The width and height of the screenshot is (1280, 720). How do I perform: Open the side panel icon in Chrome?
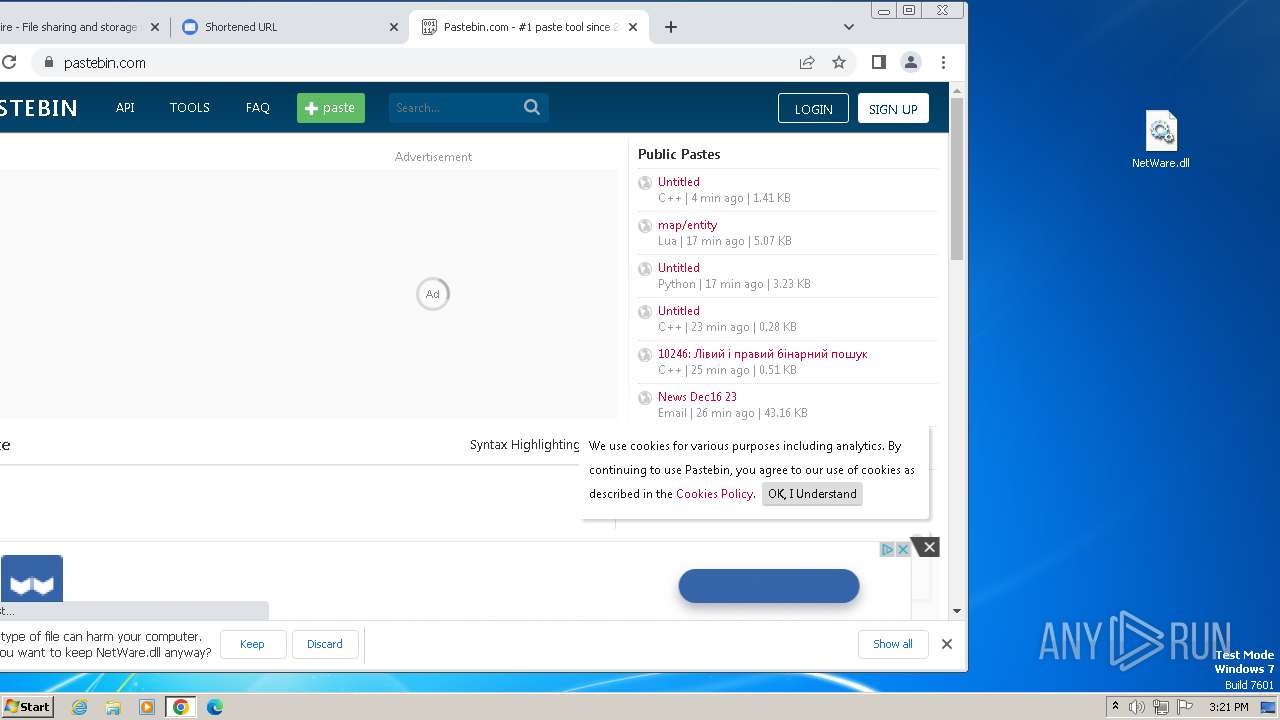(879, 62)
